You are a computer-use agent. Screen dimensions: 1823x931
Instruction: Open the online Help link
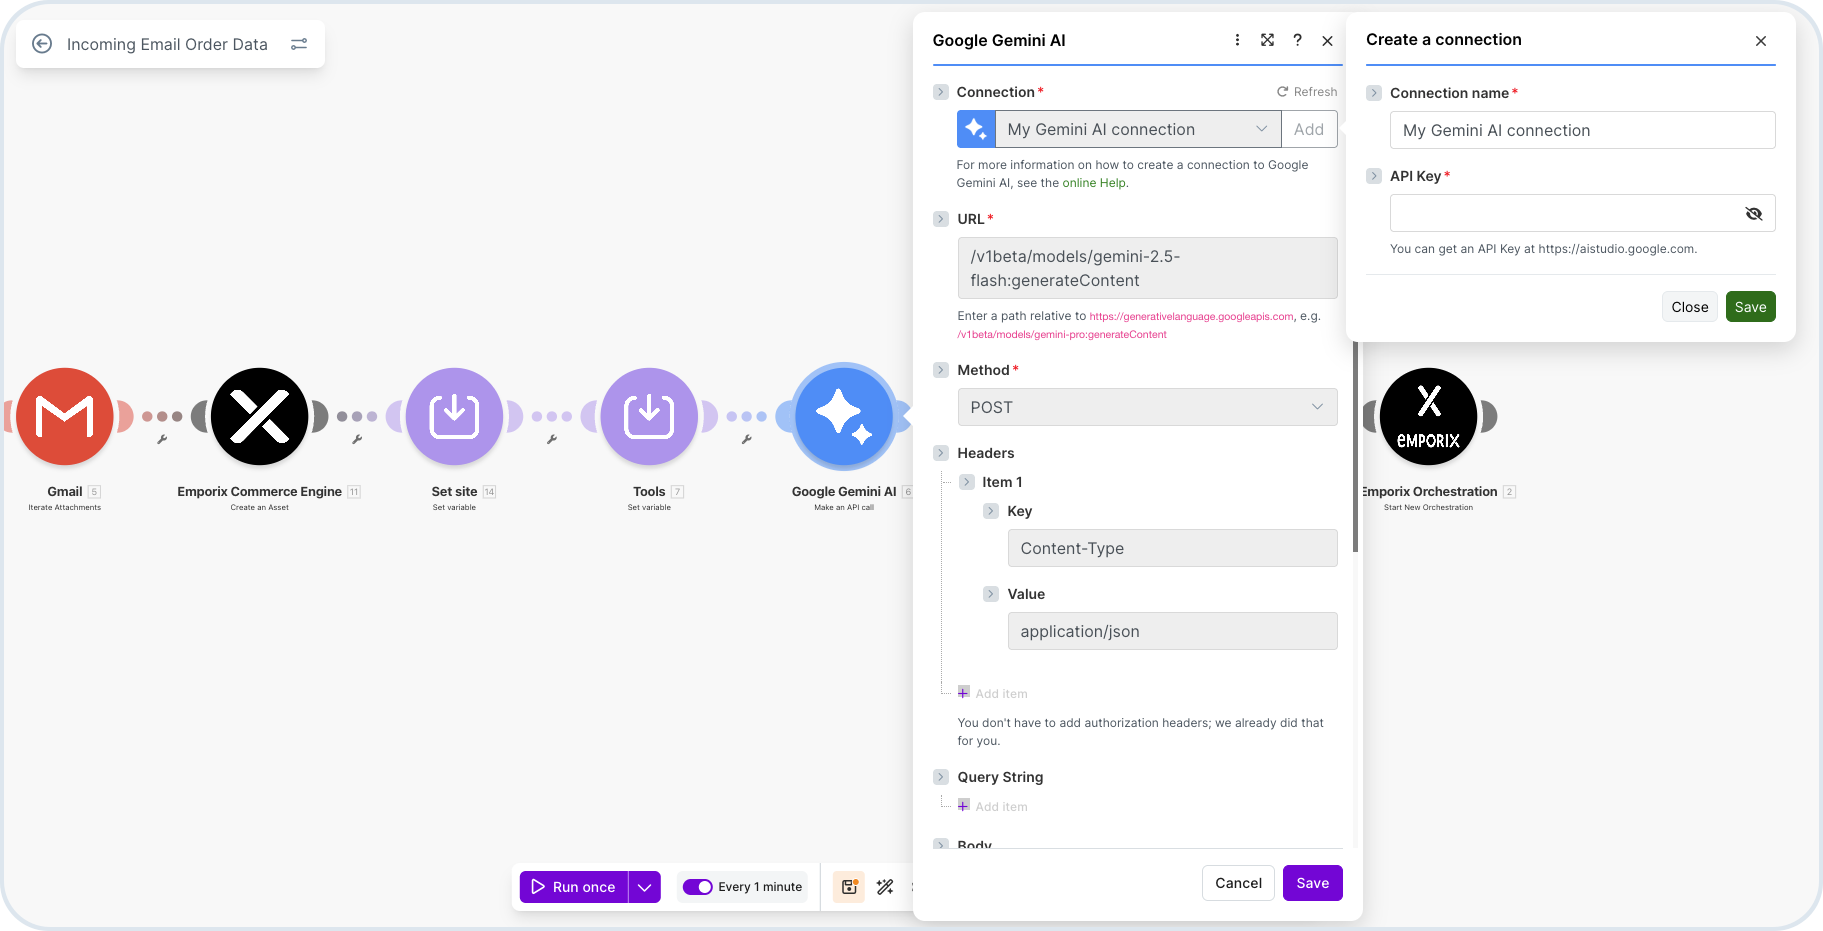tap(1094, 183)
